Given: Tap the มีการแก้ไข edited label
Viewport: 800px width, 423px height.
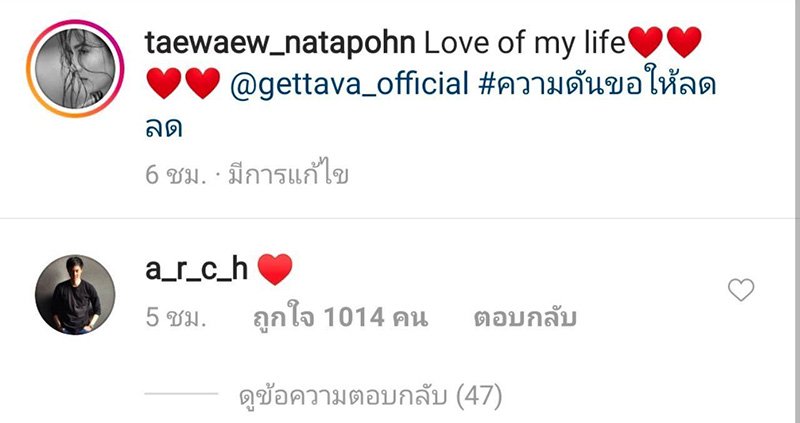Looking at the screenshot, I should [x=288, y=173].
